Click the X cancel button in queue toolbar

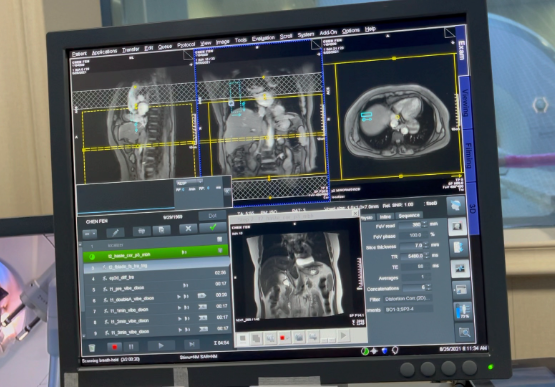tap(188, 229)
